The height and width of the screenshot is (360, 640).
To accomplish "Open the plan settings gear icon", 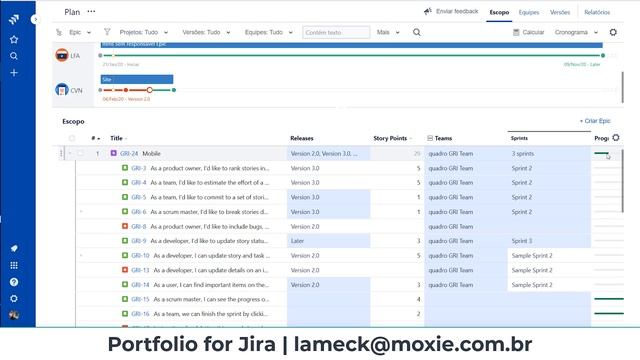I will point(613,32).
